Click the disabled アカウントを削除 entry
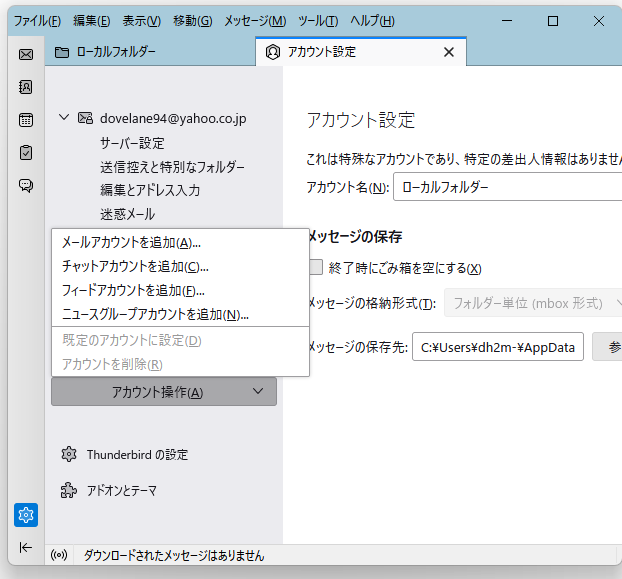622x579 pixels. click(180, 364)
